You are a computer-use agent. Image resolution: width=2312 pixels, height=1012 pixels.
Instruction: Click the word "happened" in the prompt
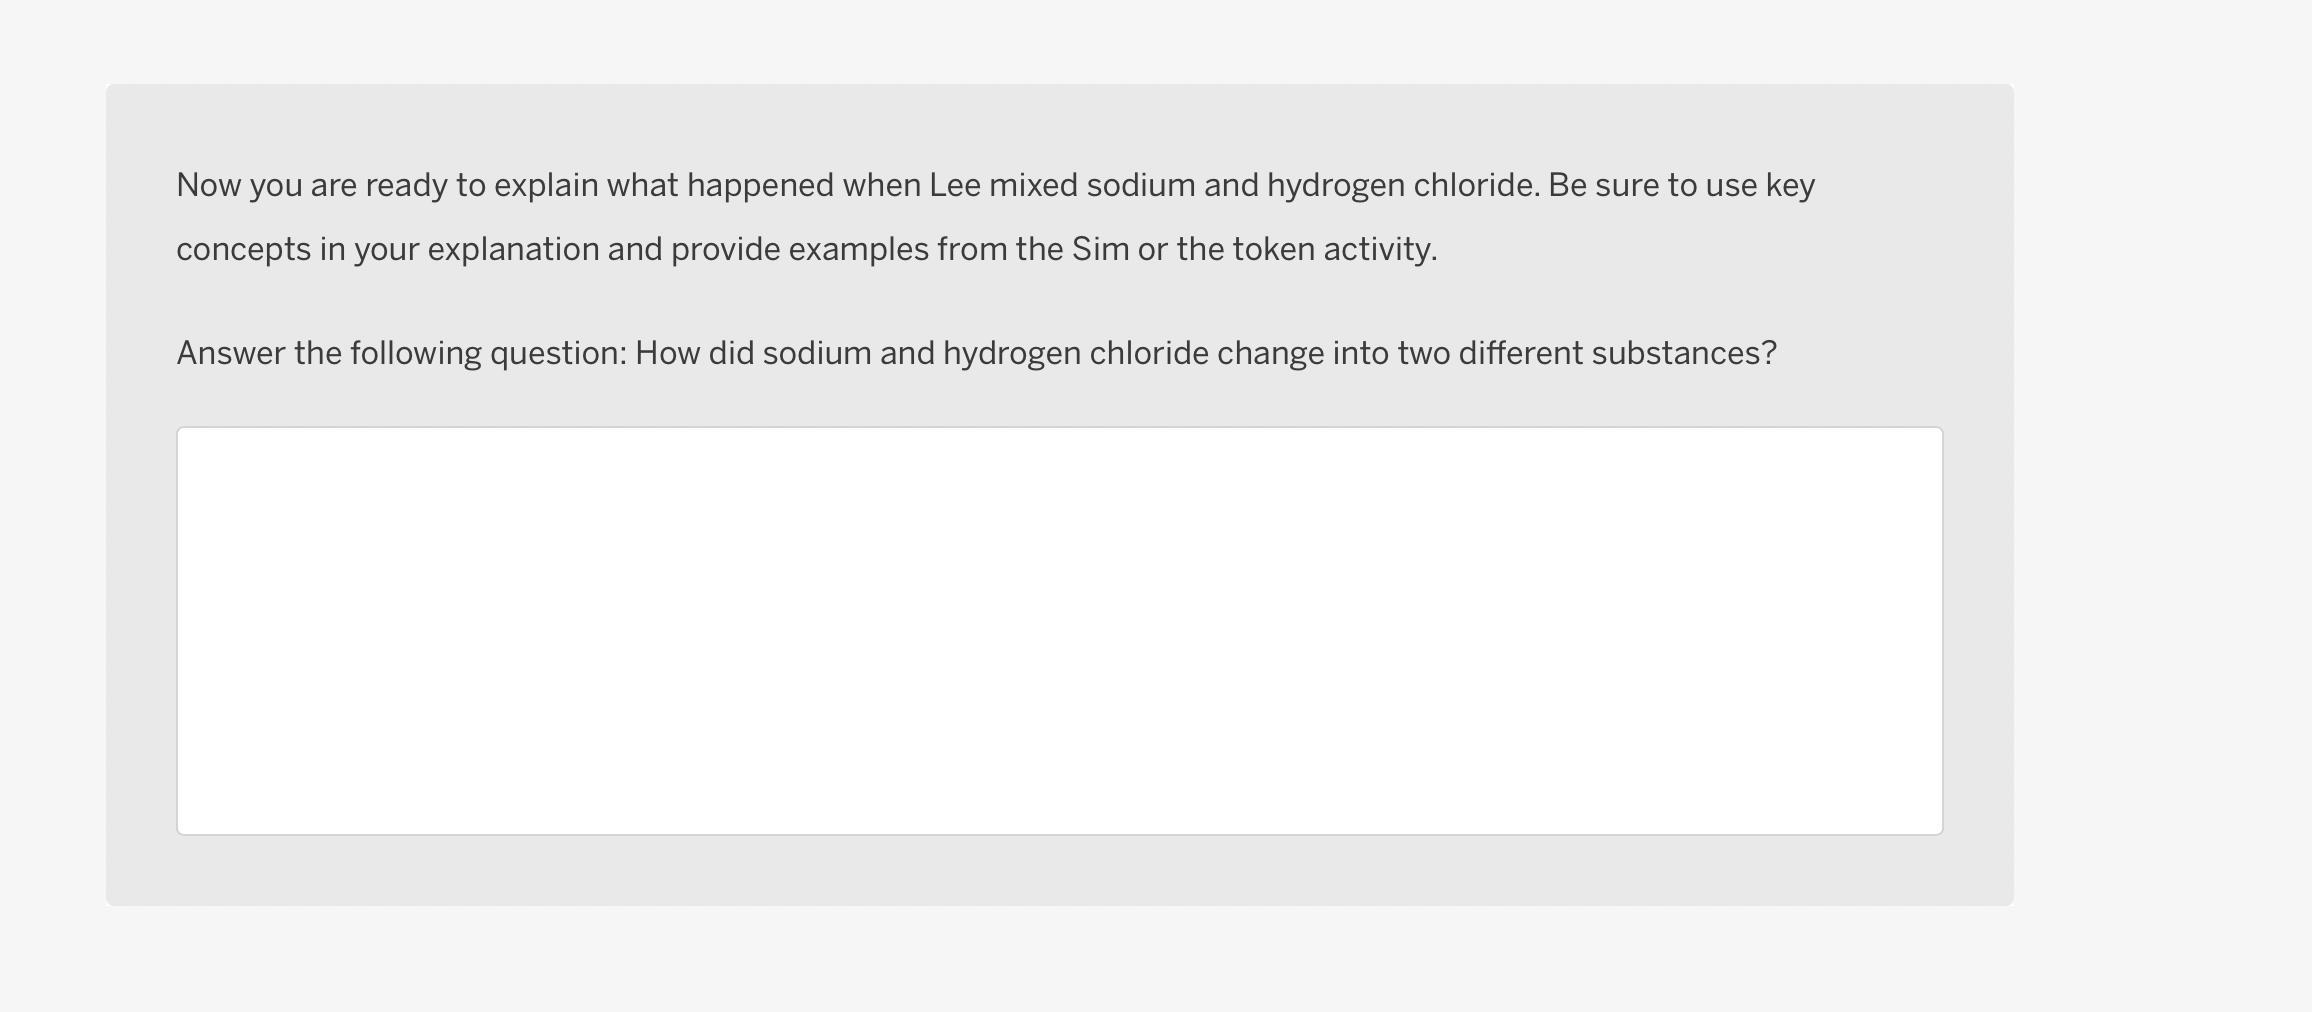click(x=760, y=186)
